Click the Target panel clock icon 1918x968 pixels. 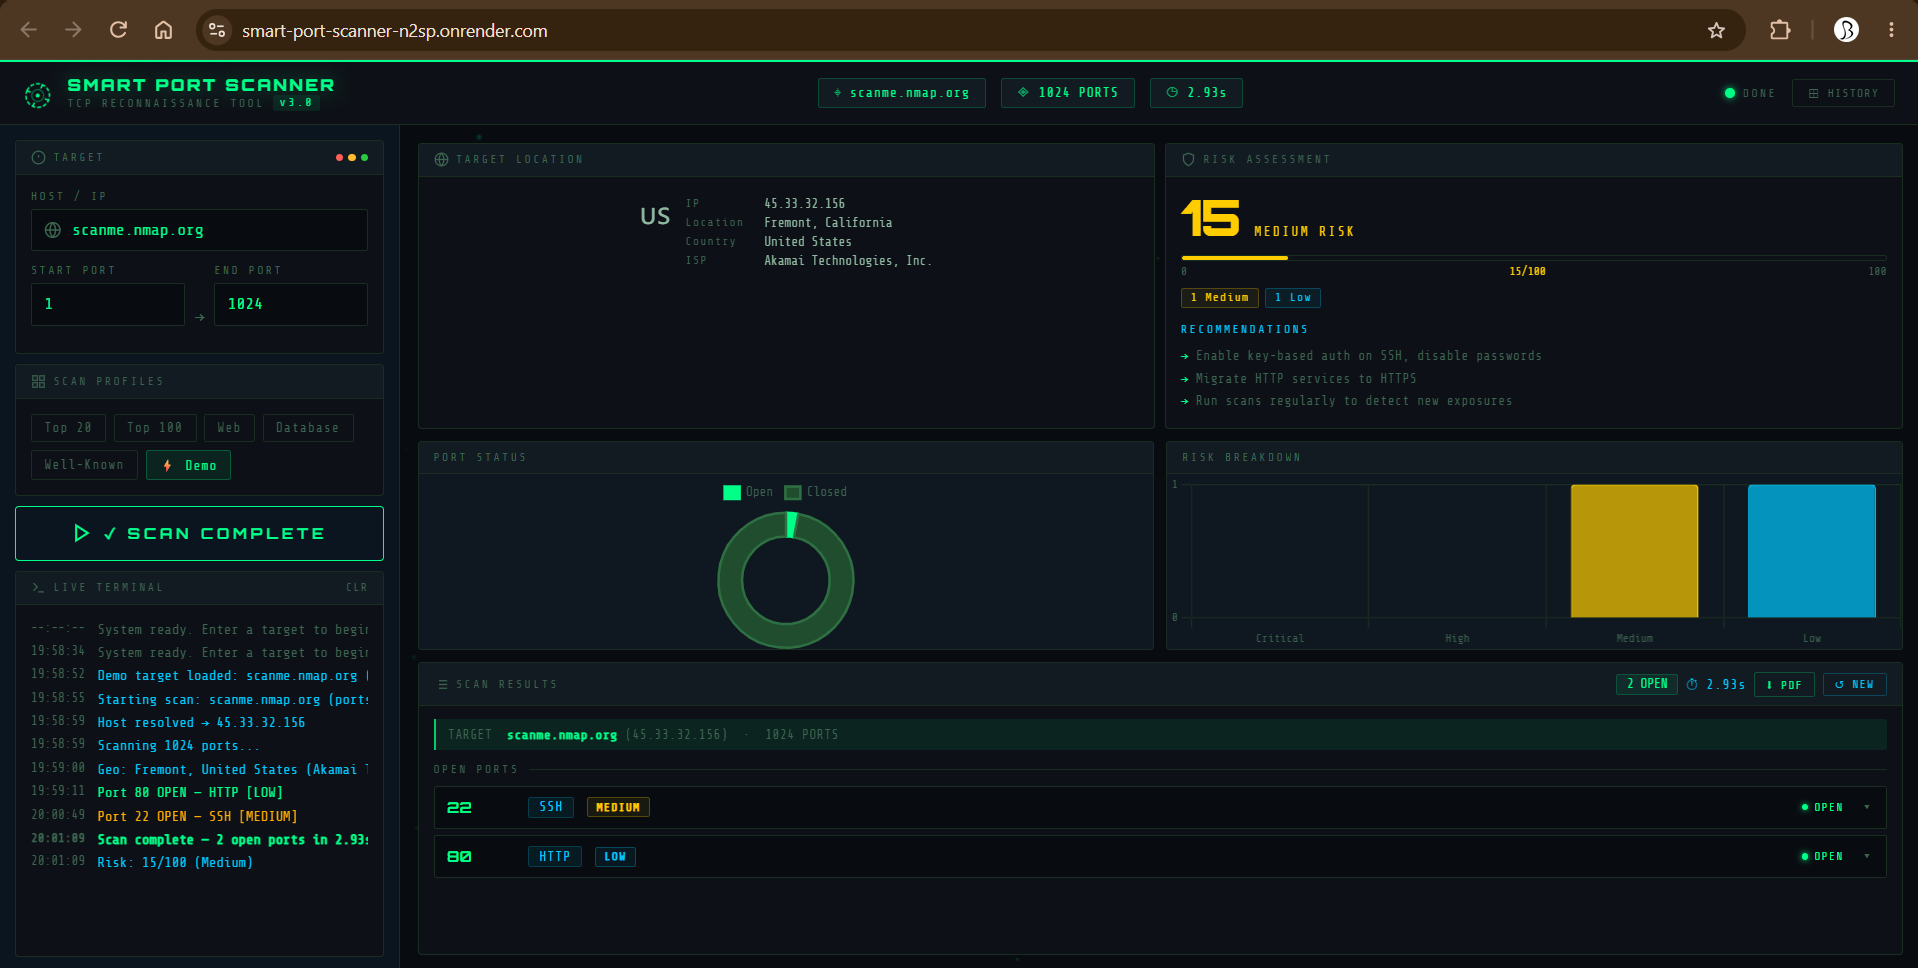tap(38, 157)
